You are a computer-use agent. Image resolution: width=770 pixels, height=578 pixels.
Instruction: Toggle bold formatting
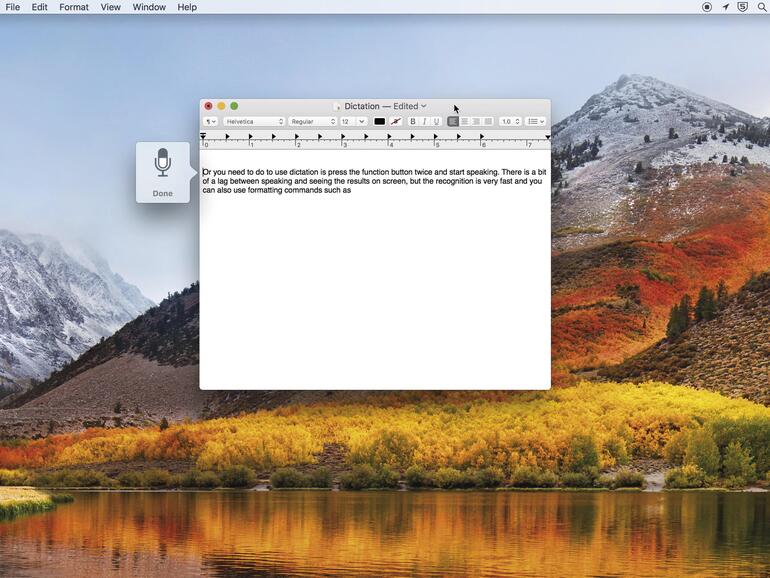tap(413, 121)
